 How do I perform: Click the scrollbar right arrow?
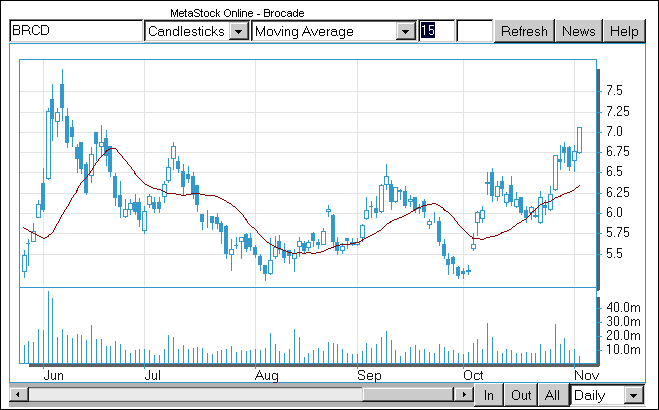point(464,395)
